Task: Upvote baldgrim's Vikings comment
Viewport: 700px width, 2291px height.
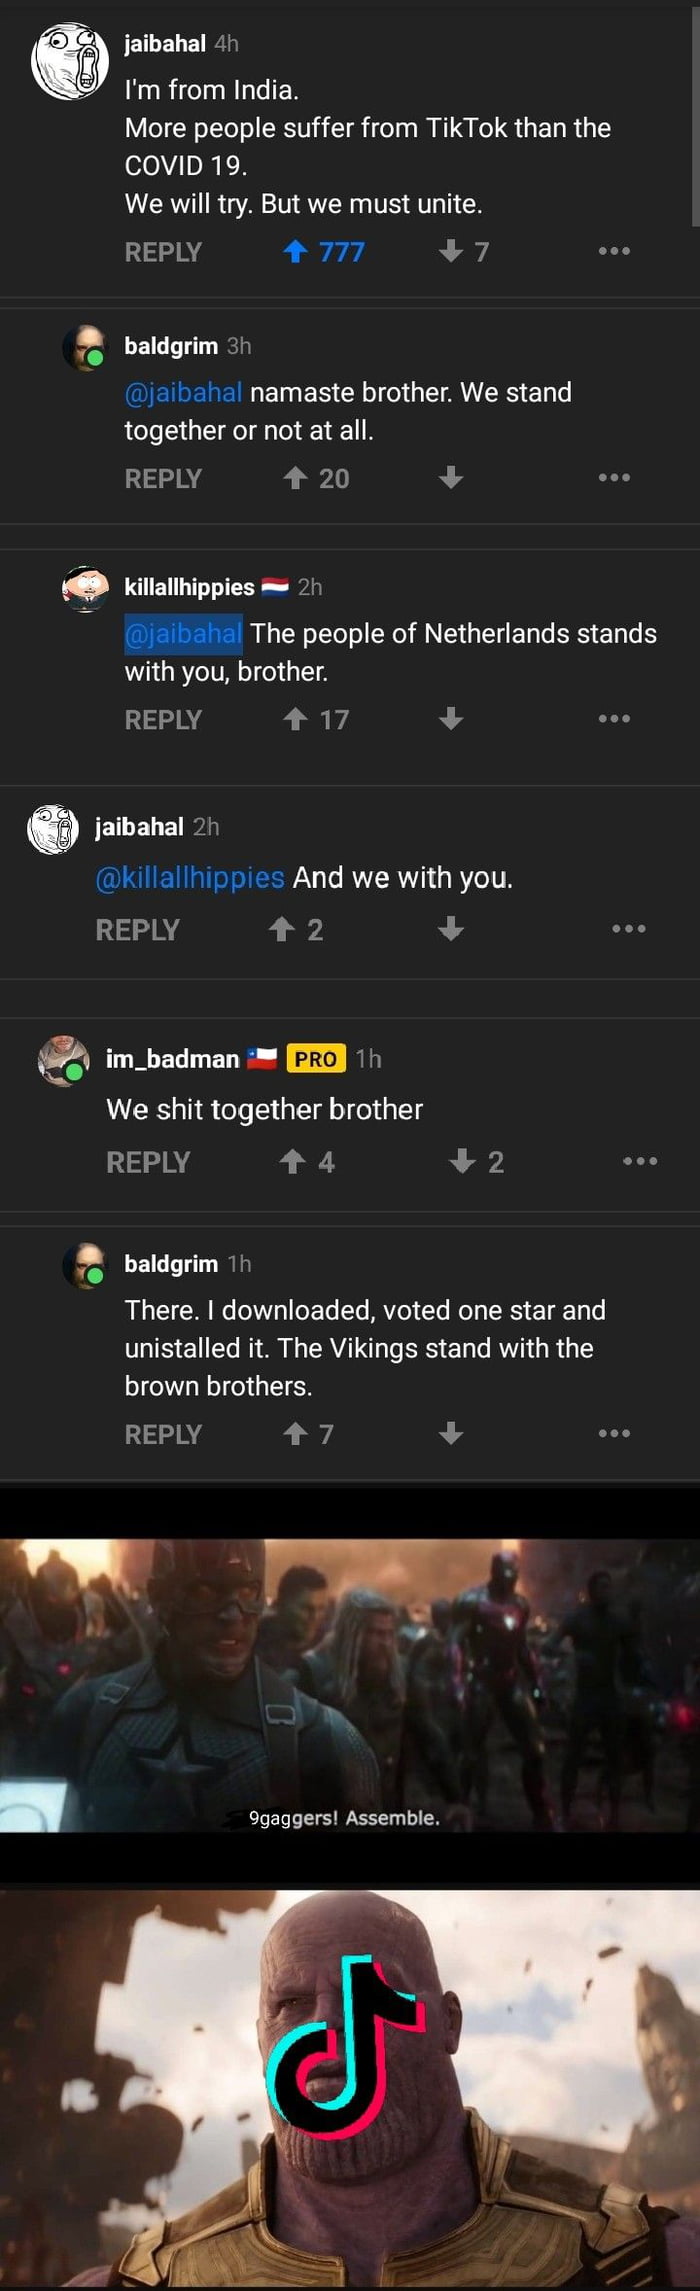Action: (x=296, y=1435)
